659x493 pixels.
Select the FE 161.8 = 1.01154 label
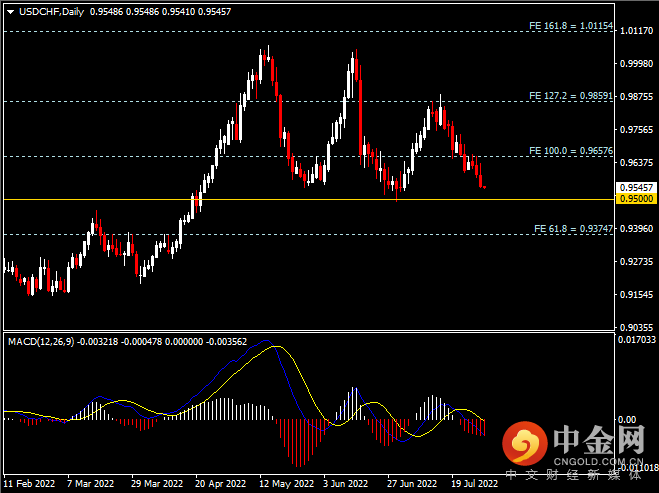[x=571, y=26]
